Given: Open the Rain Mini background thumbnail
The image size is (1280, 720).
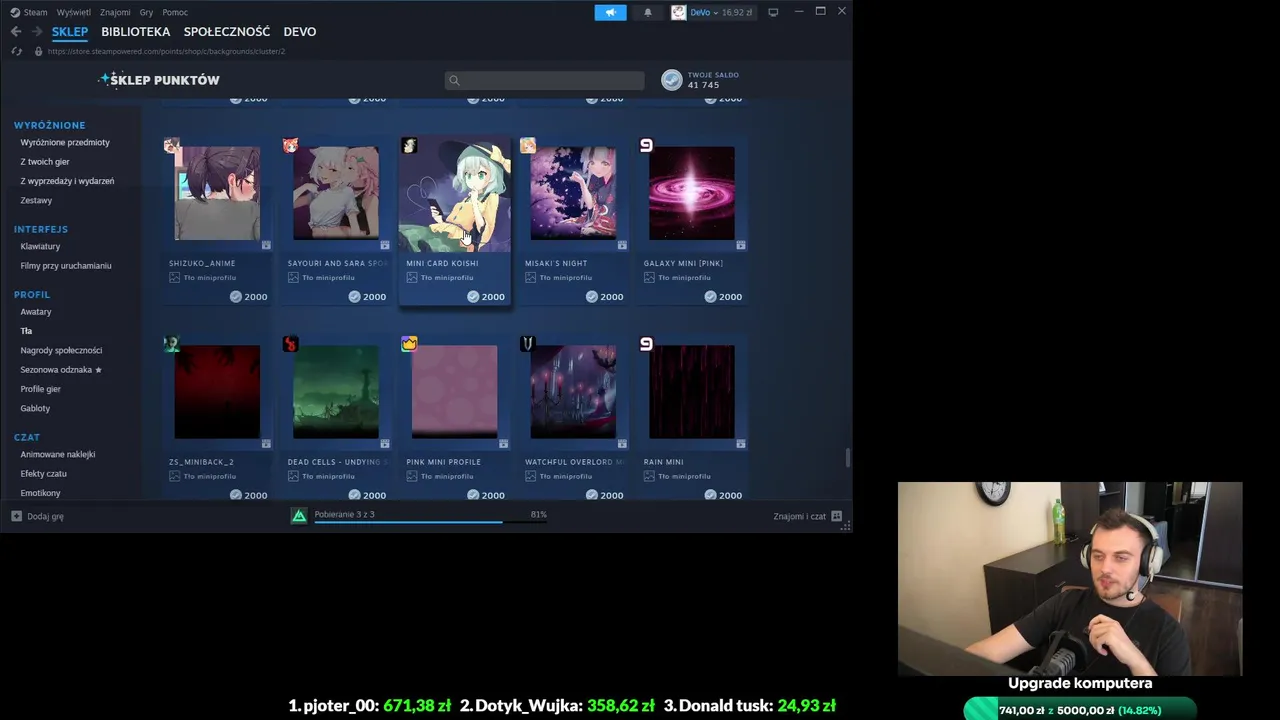Looking at the screenshot, I should [692, 392].
